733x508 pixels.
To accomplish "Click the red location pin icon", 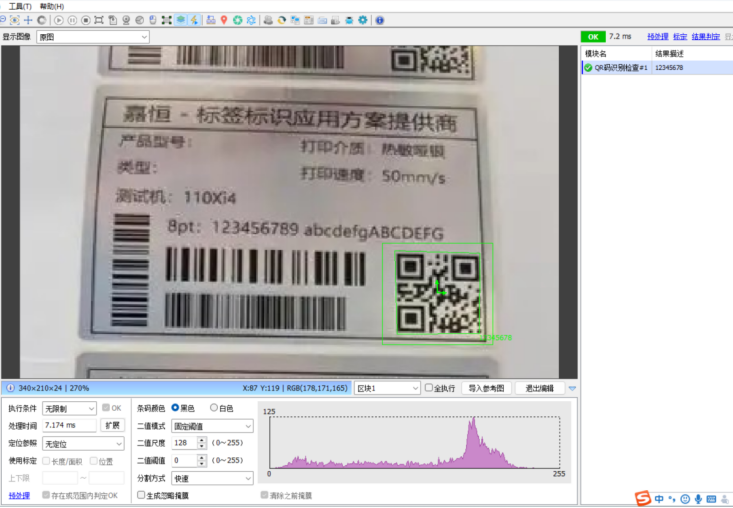I will tap(224, 20).
